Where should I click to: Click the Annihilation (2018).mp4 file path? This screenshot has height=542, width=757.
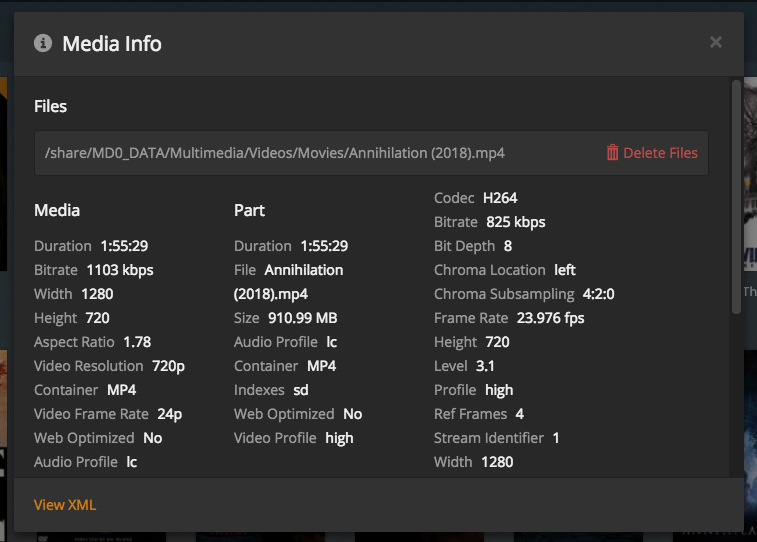275,153
